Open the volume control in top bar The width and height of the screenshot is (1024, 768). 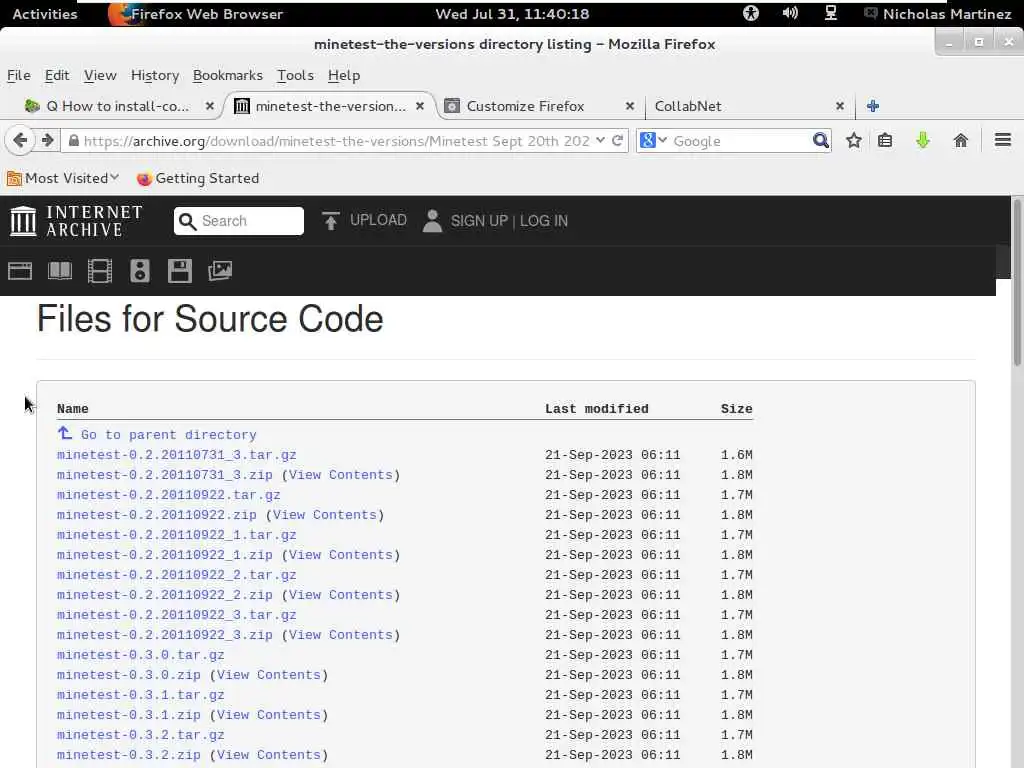coord(790,13)
